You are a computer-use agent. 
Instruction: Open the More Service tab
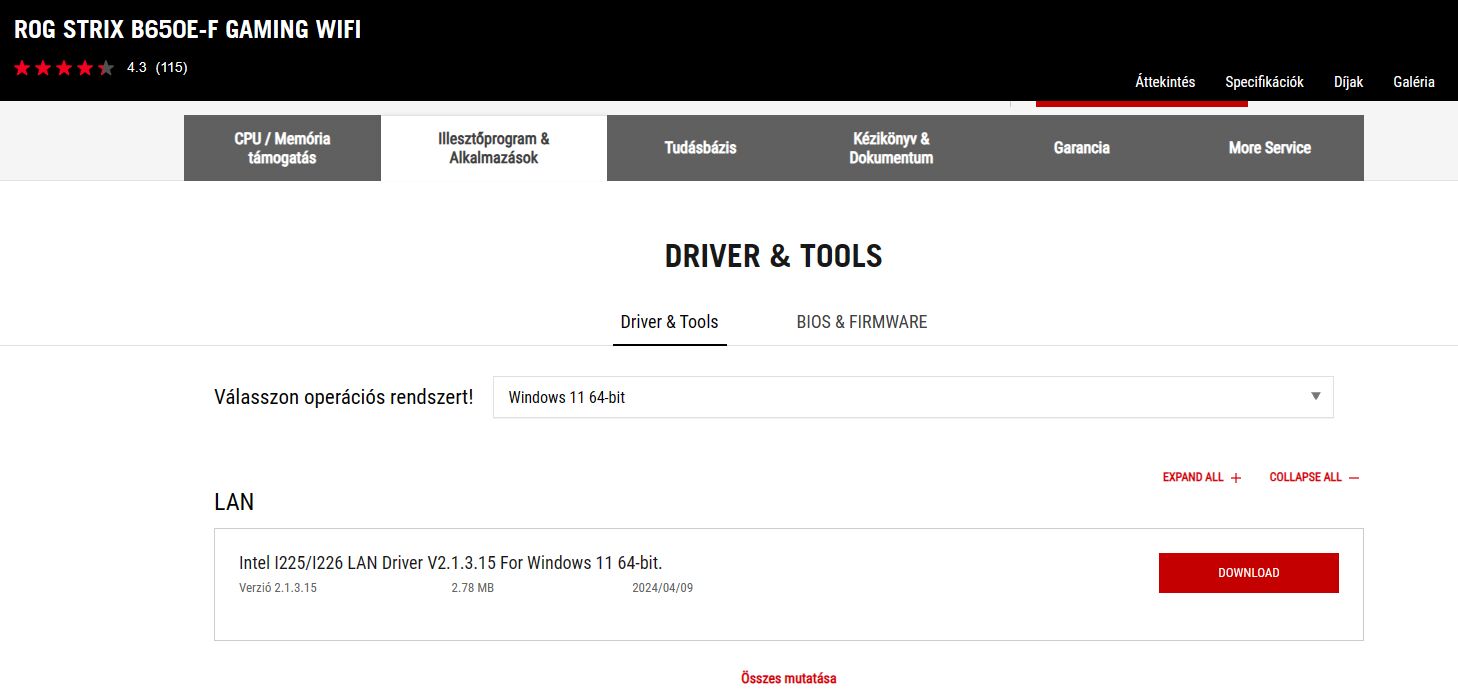[x=1269, y=148]
